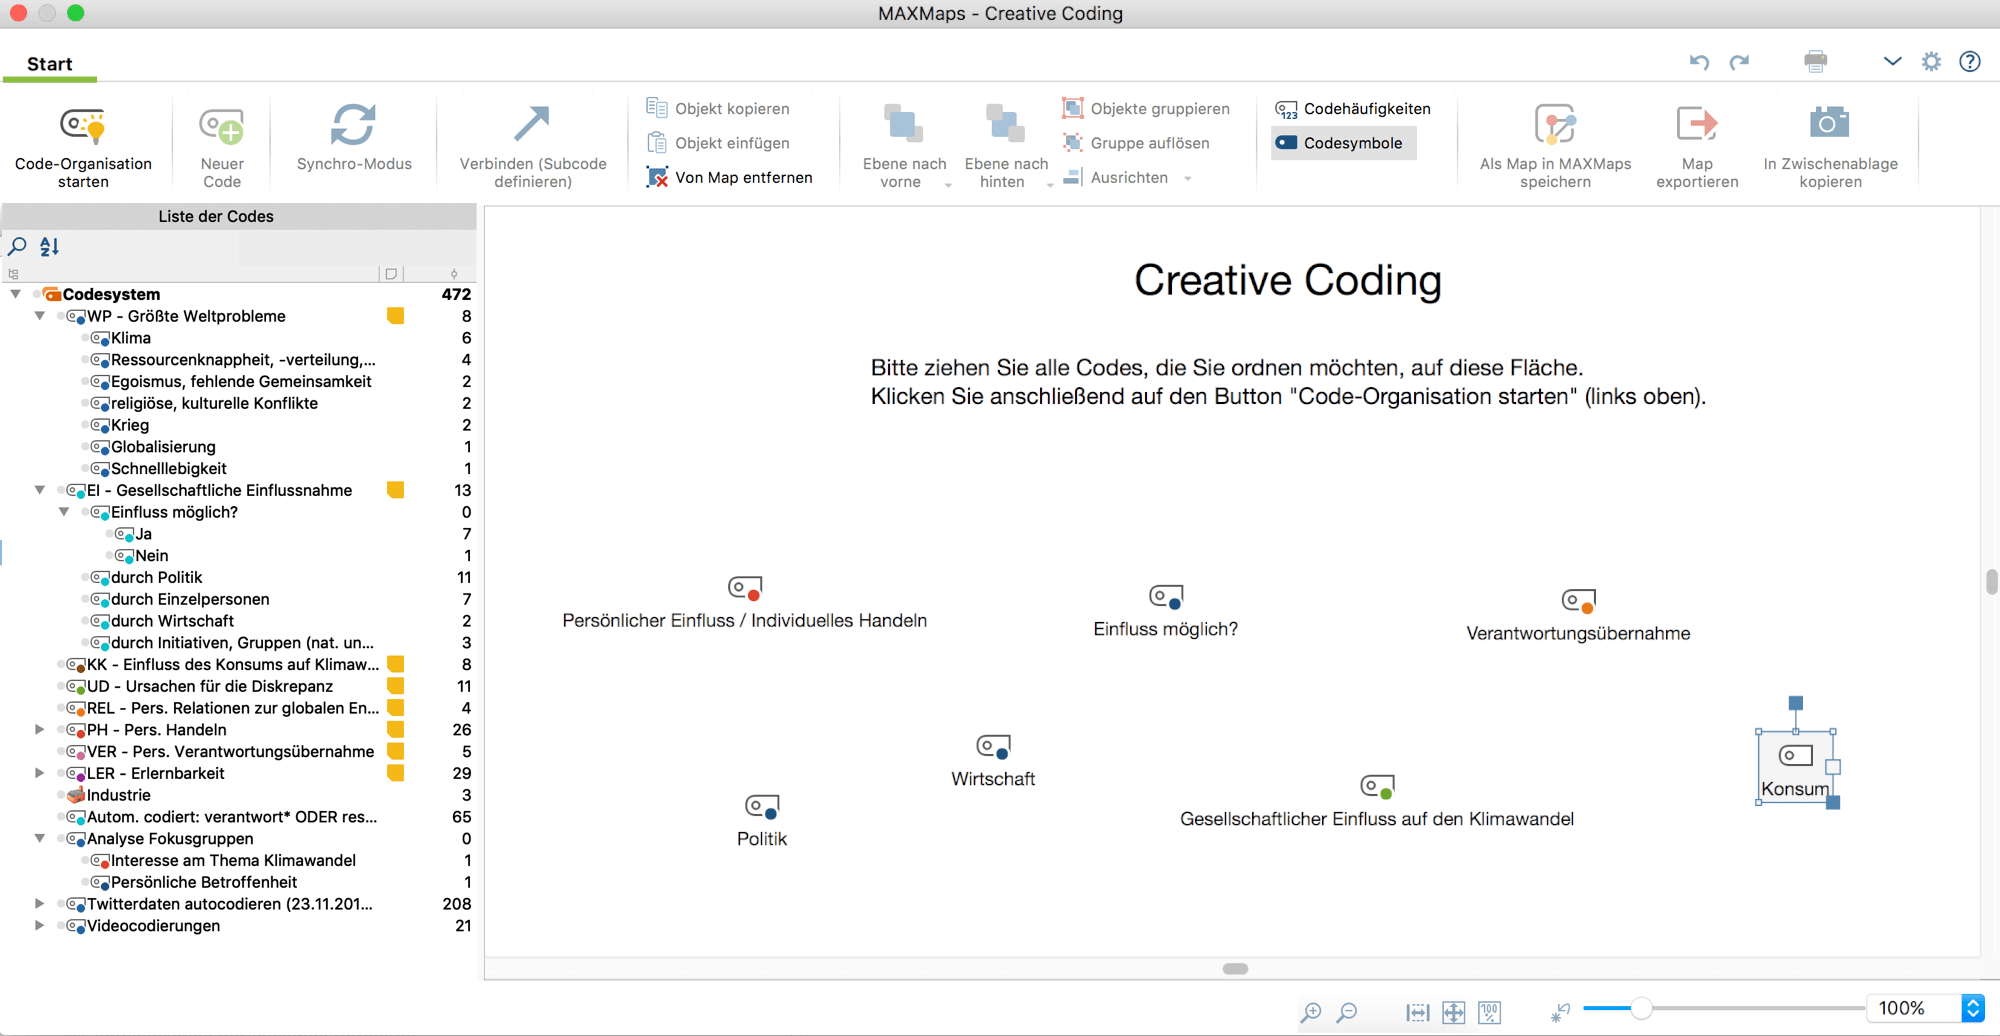Image resolution: width=2000 pixels, height=1036 pixels.
Task: Click the Konsum object on map
Action: pos(1795,768)
